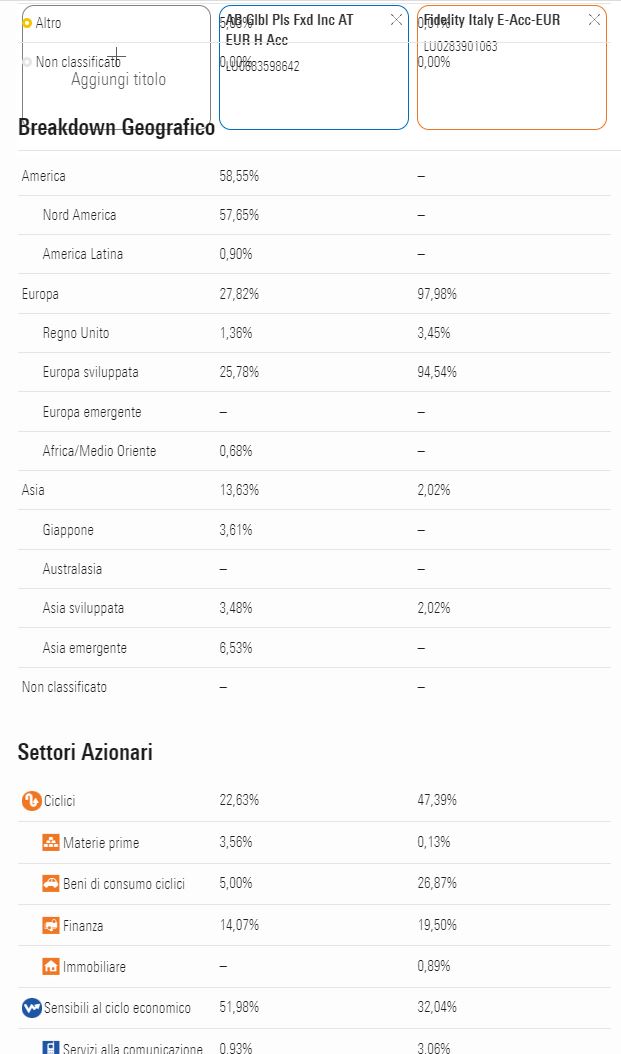Click the yellow Altro legend dot
This screenshot has width=621, height=1054.
point(27,23)
